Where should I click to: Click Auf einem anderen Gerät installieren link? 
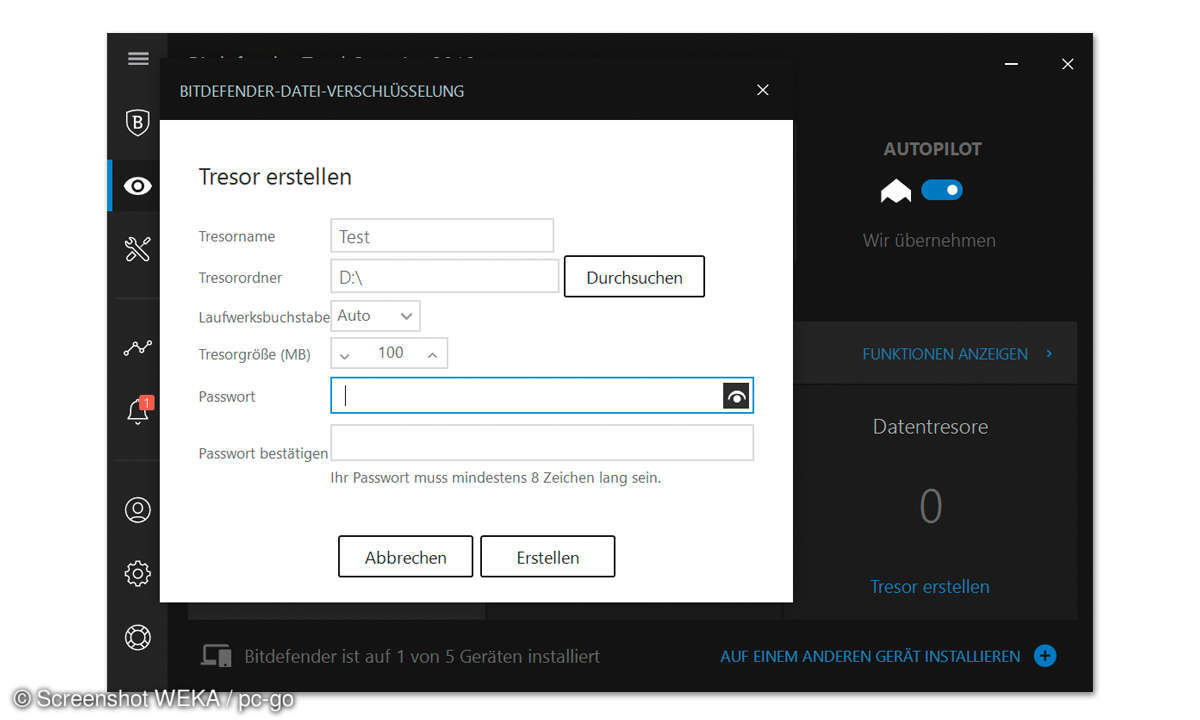tap(870, 656)
